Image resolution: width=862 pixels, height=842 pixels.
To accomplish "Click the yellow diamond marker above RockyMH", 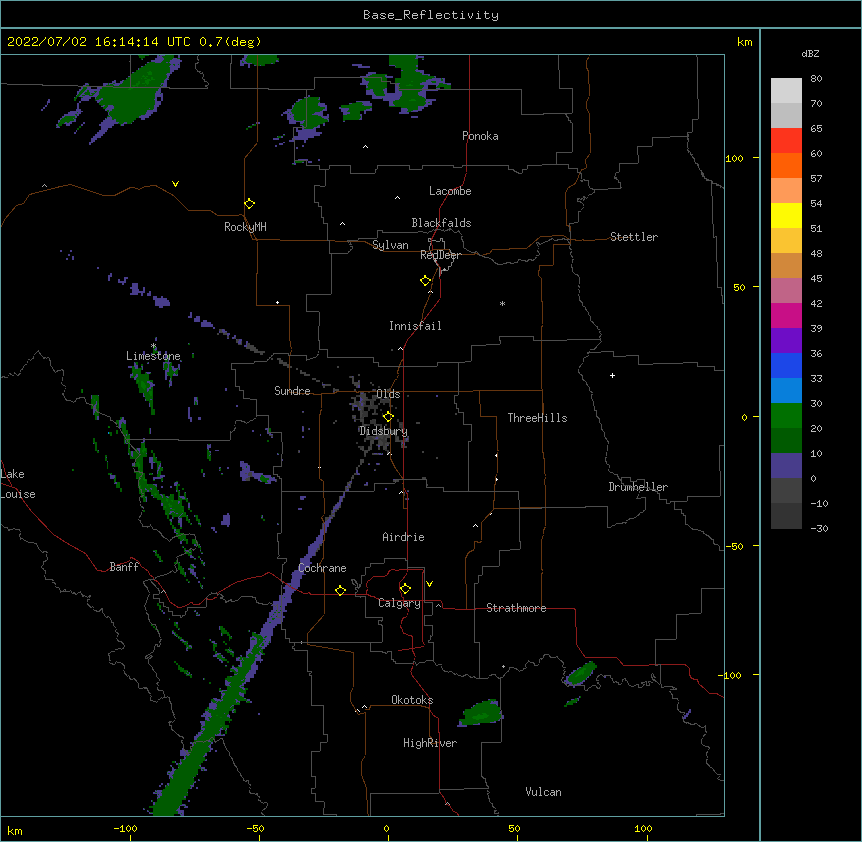I will 249,204.
